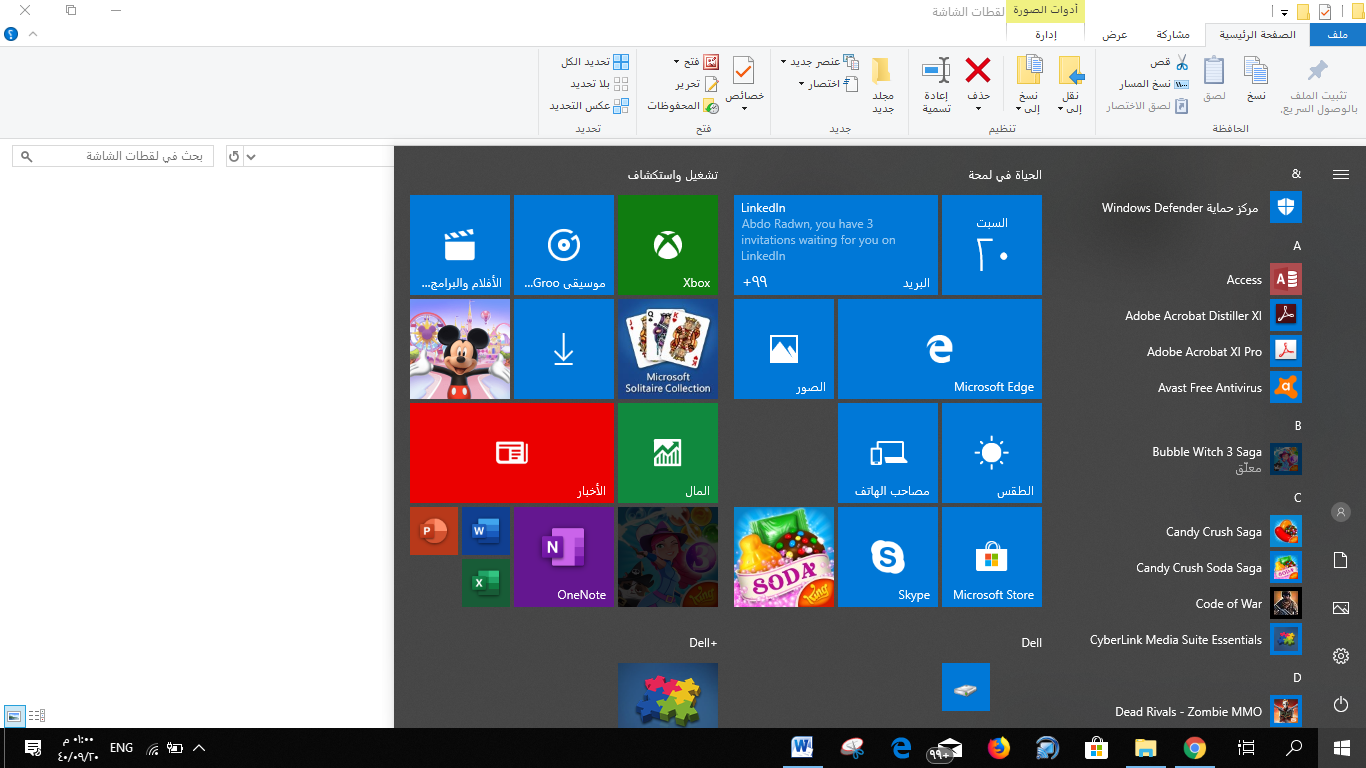
Task: Open Google Chrome from the taskbar
Action: tap(1194, 748)
